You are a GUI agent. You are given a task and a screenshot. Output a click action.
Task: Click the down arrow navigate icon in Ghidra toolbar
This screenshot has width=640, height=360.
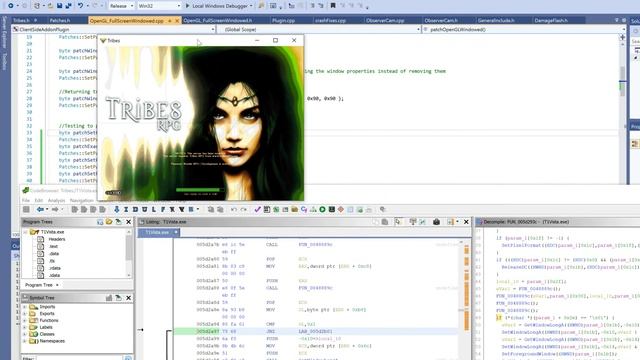click(x=117, y=209)
